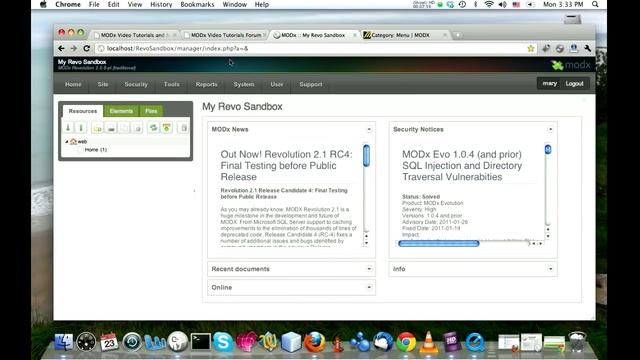
Task: Click the volume icon in the menu bar
Action: pos(502,4)
